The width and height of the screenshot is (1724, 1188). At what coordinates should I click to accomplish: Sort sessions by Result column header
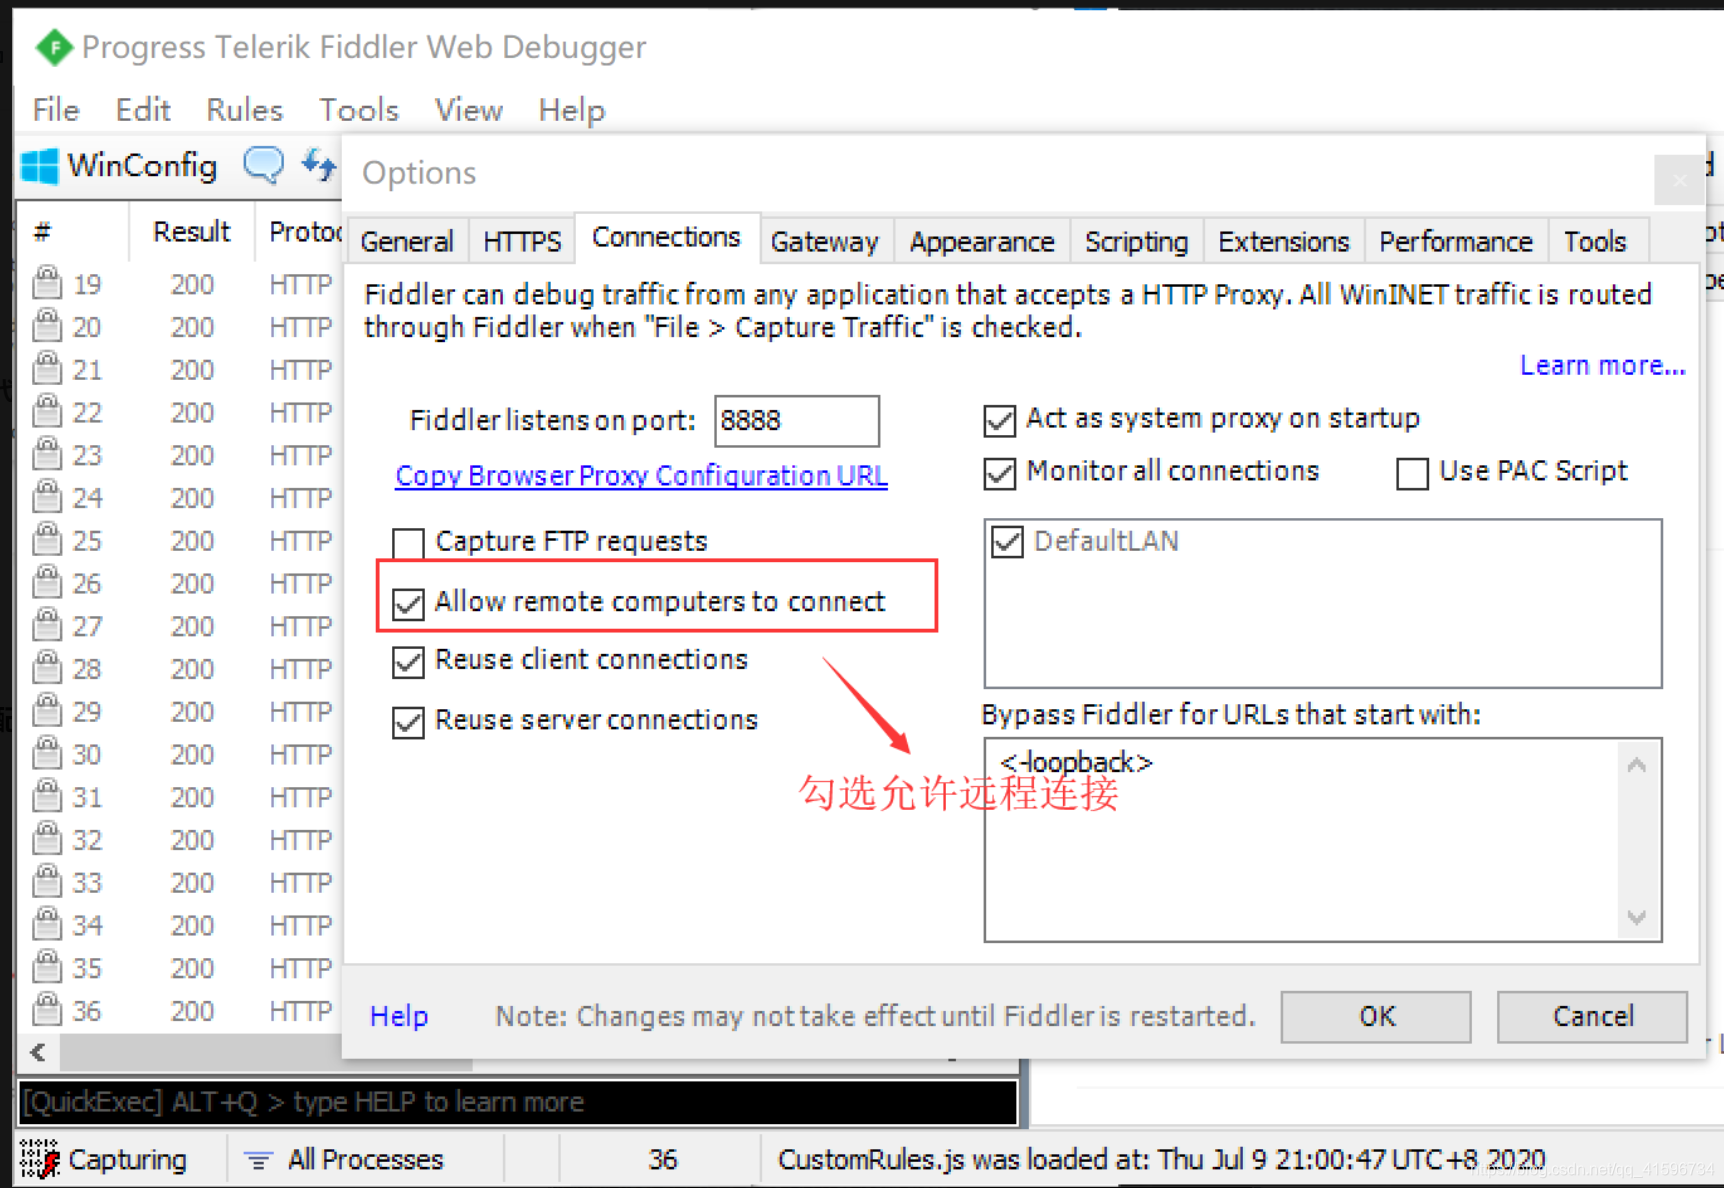[192, 232]
